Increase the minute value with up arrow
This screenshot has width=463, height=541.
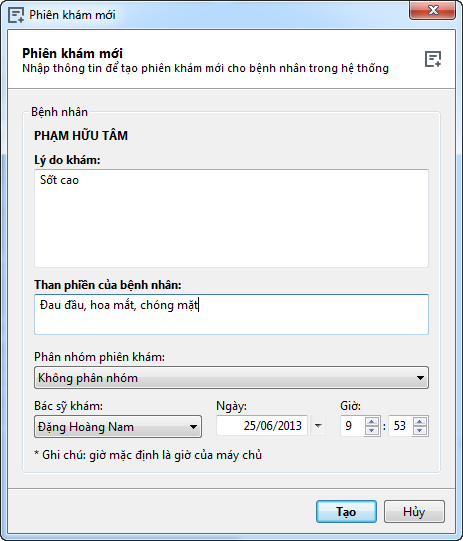(x=420, y=422)
